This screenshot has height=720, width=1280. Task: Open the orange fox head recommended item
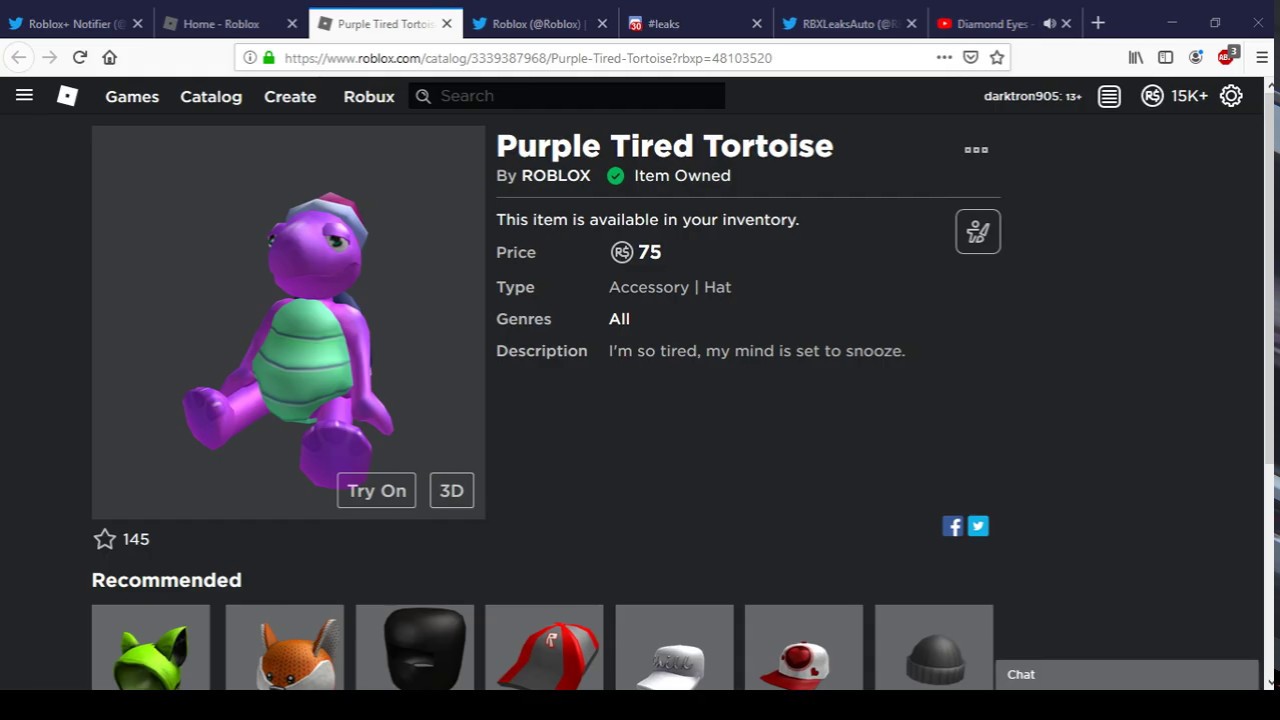[x=285, y=647]
